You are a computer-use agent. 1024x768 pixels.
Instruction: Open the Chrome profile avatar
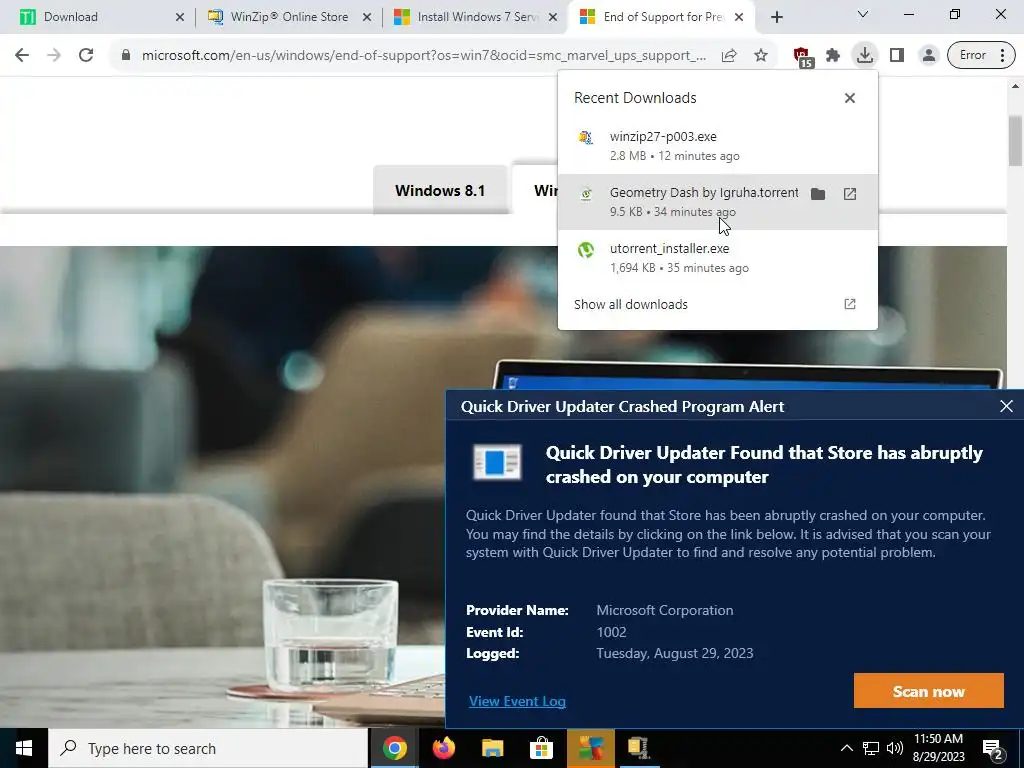pyautogui.click(x=928, y=56)
